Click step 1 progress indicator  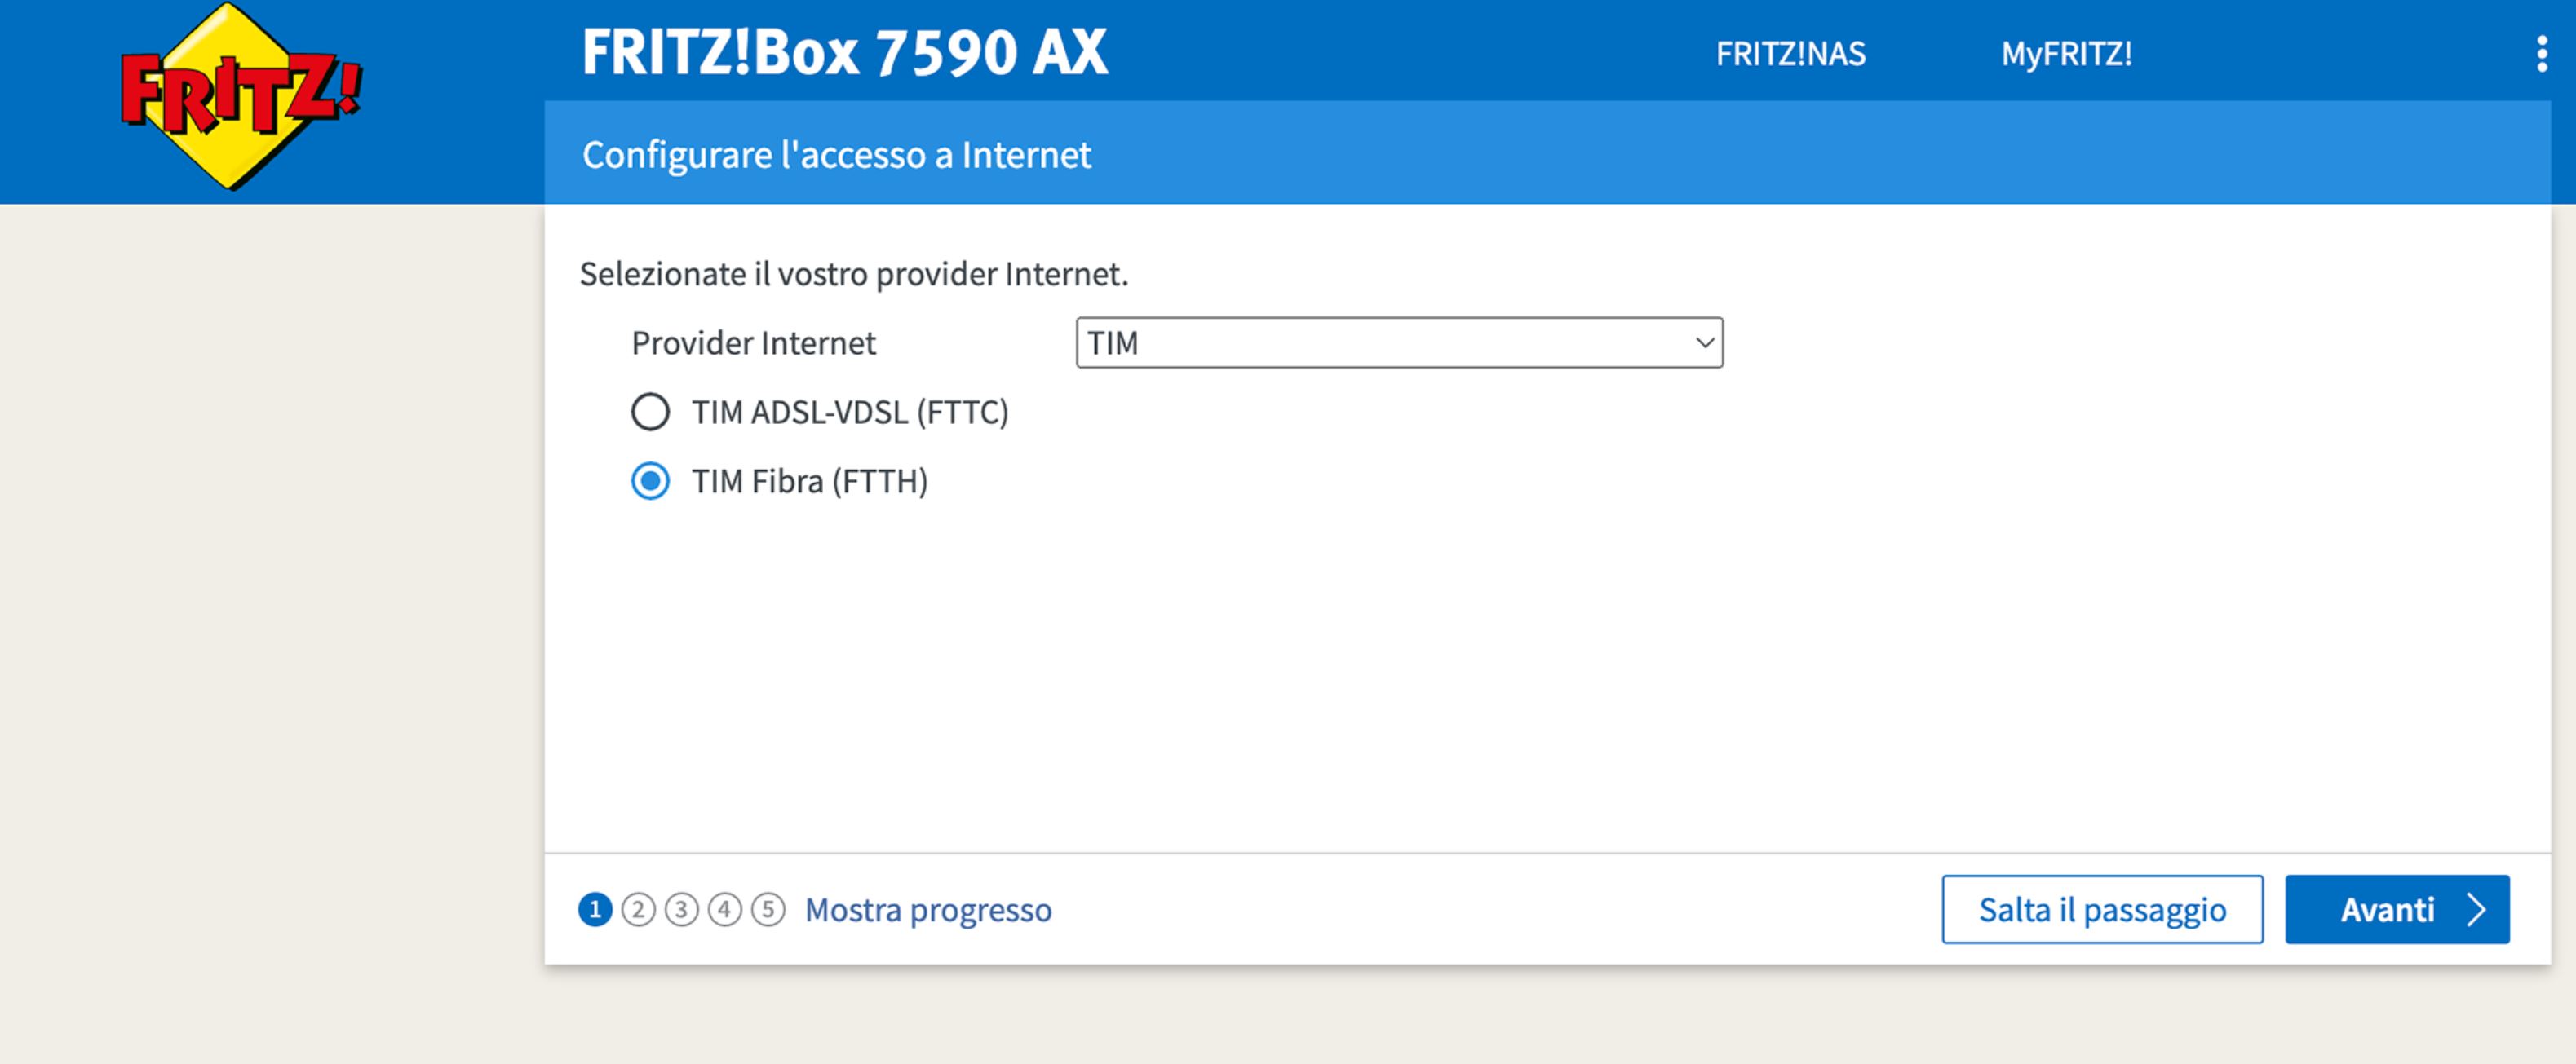(x=595, y=910)
